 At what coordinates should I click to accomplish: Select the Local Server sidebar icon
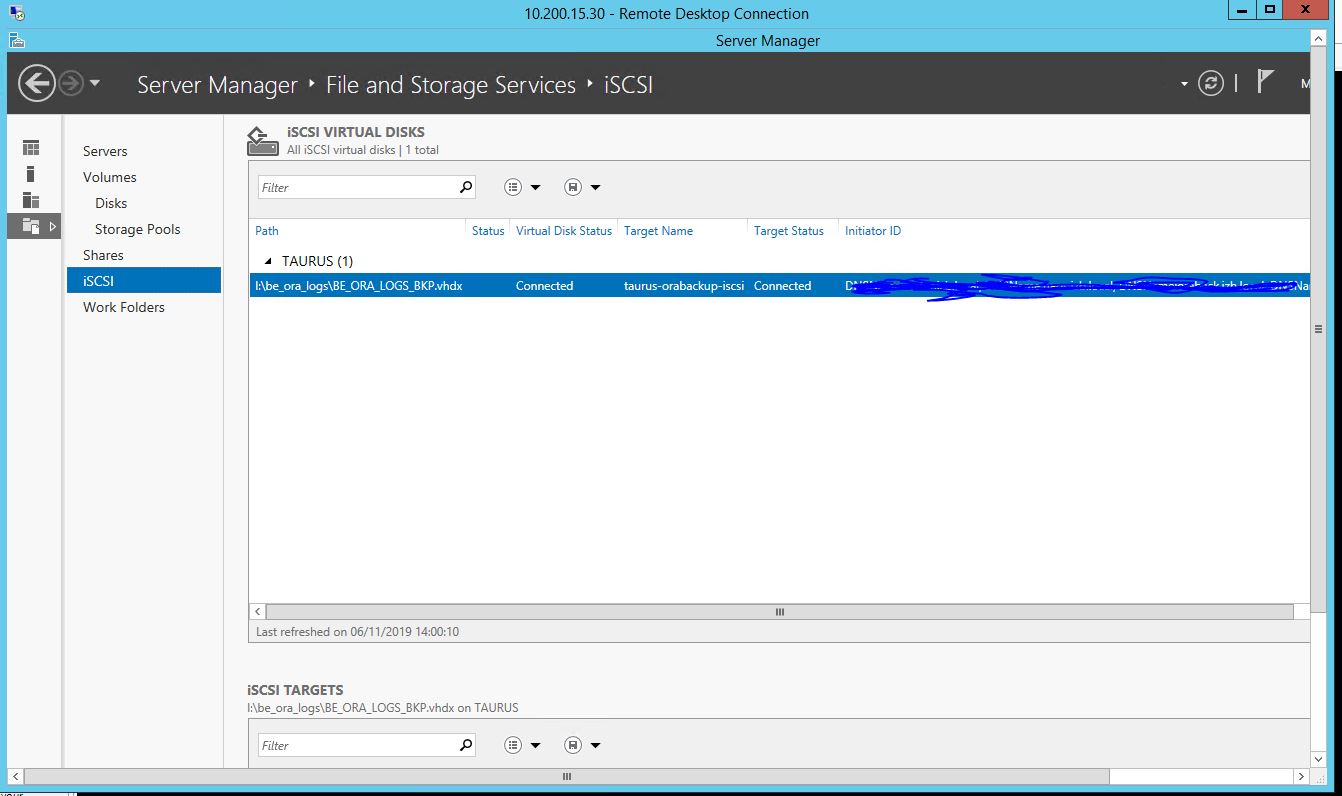click(31, 174)
